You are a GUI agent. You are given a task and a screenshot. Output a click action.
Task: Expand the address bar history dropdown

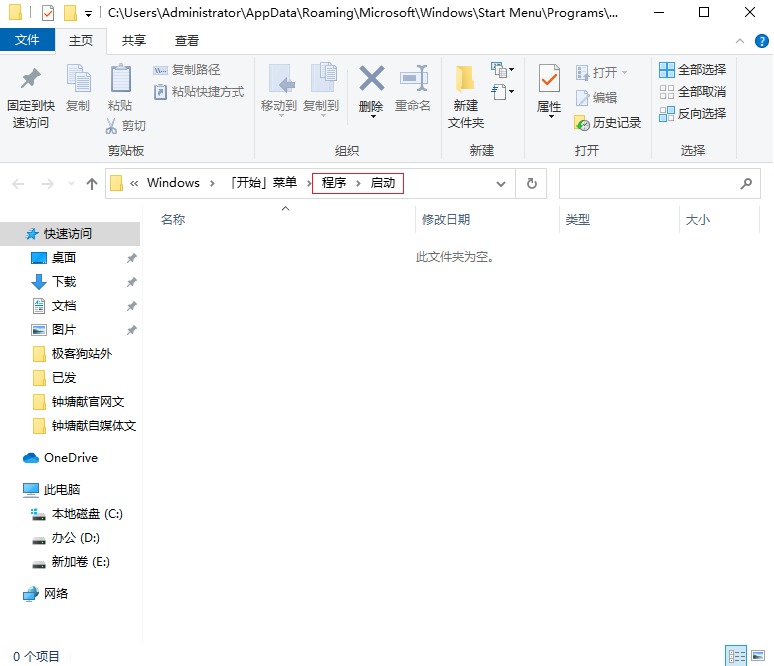point(501,184)
